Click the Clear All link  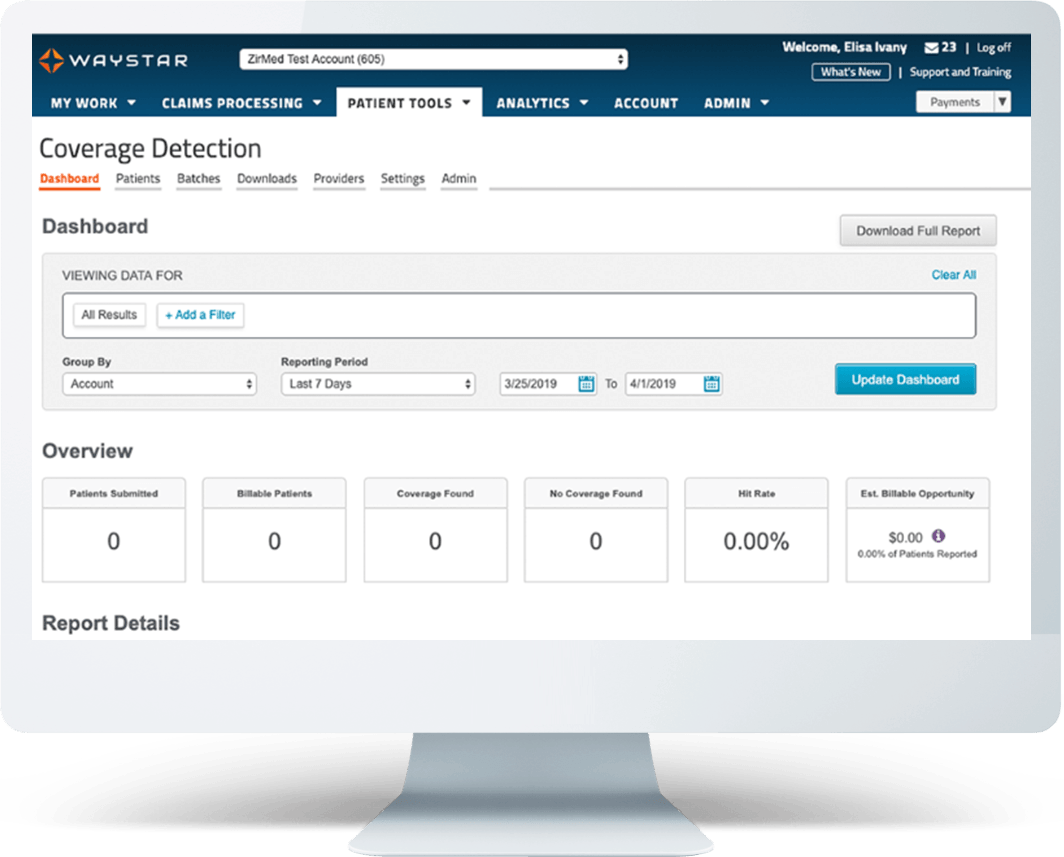953,274
